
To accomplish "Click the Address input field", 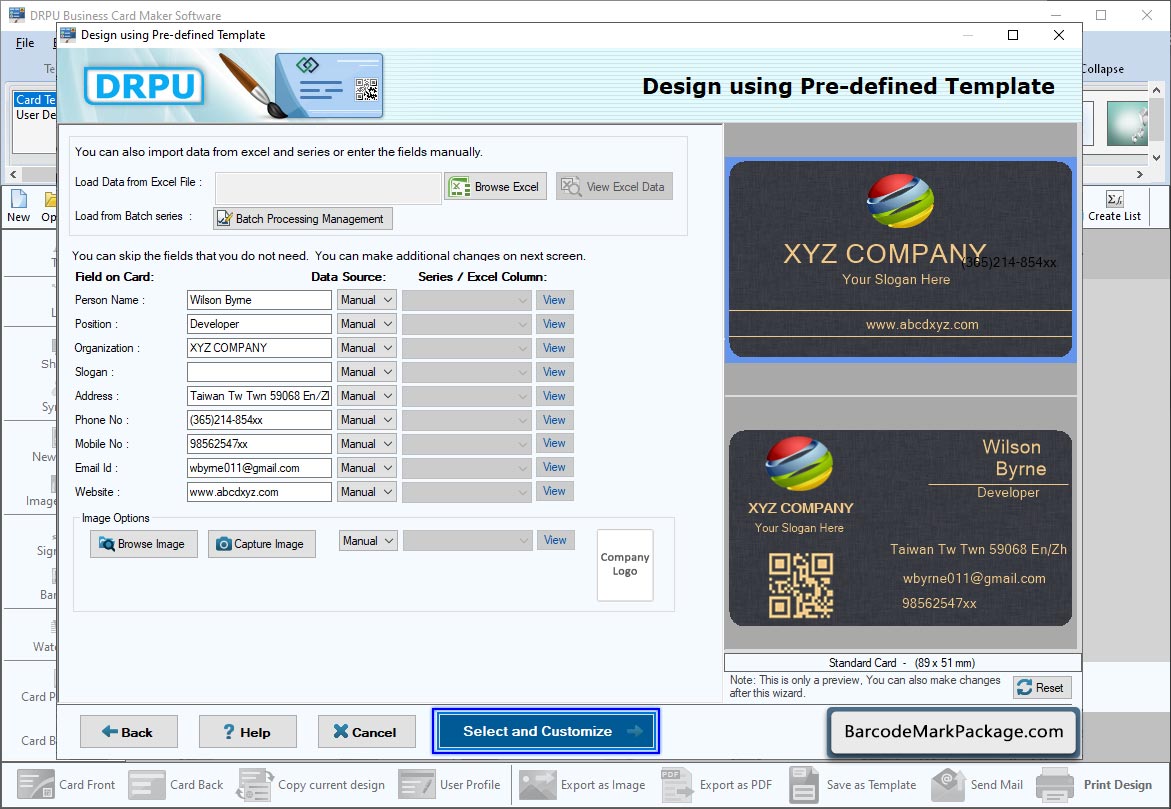I will pyautogui.click(x=259, y=396).
